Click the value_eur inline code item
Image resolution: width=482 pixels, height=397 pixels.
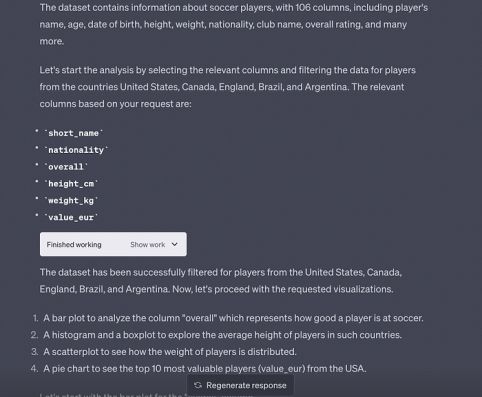tap(71, 217)
